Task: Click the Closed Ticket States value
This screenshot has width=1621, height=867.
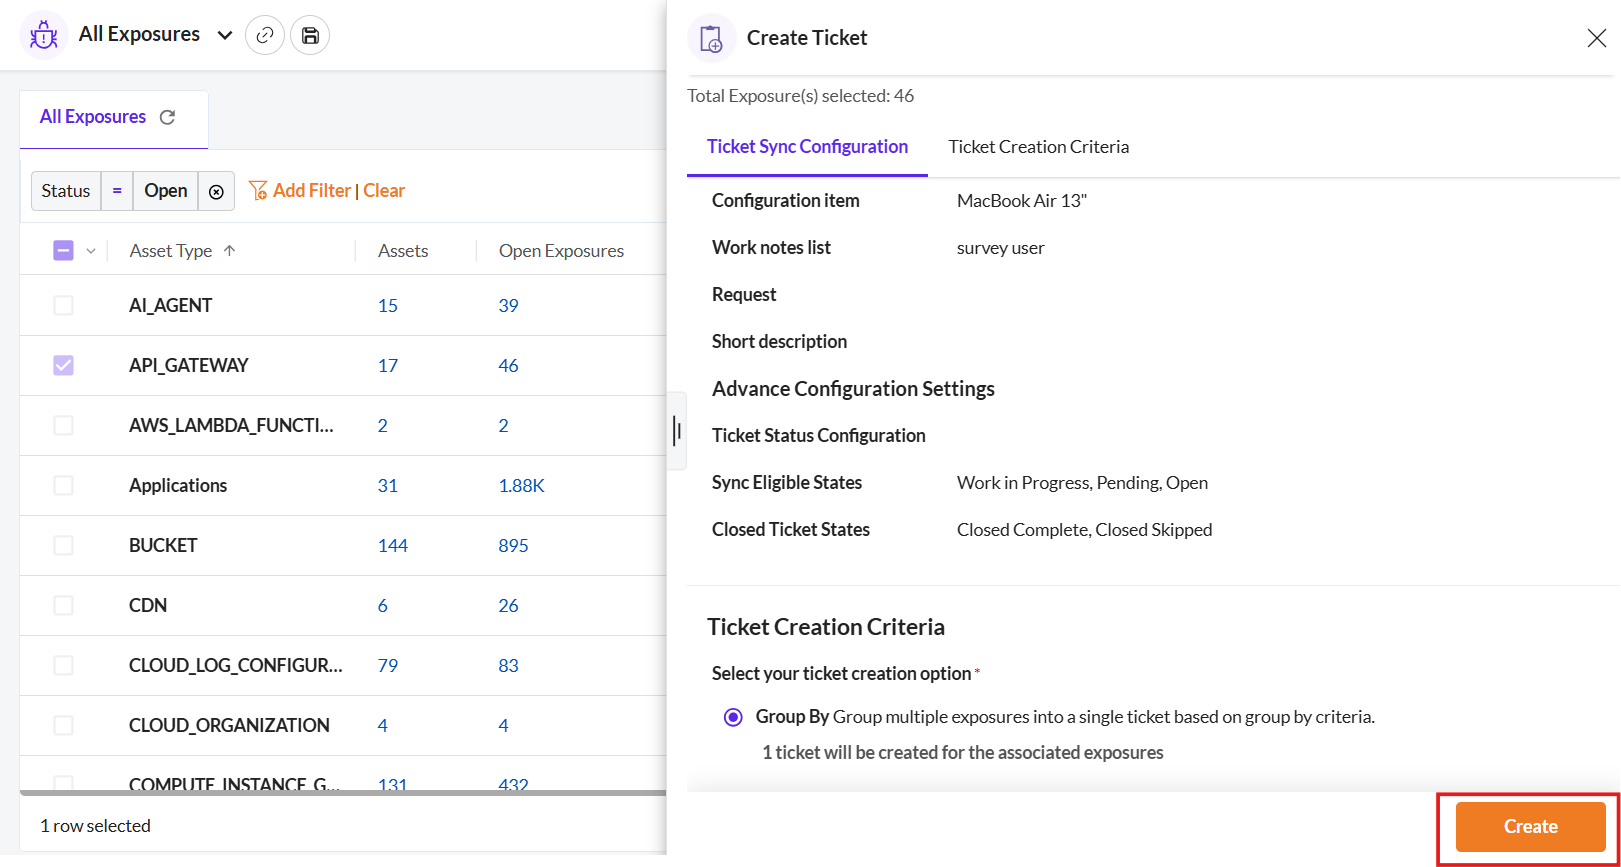Action: [1084, 530]
